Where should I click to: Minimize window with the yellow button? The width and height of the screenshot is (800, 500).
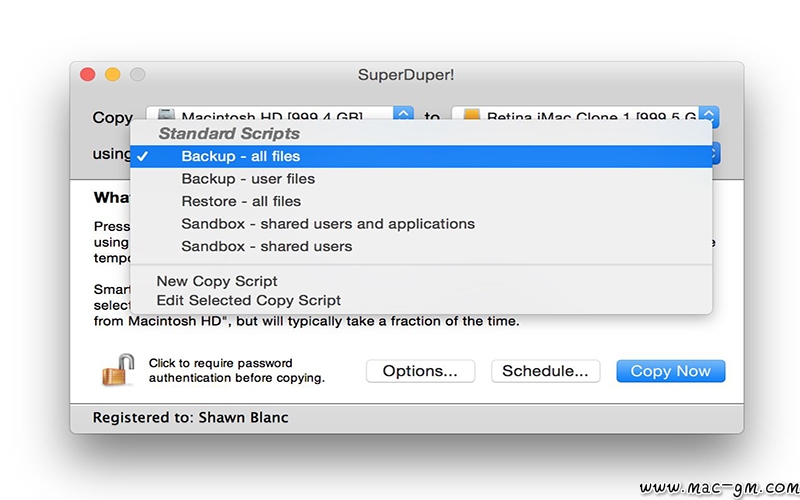[x=113, y=74]
